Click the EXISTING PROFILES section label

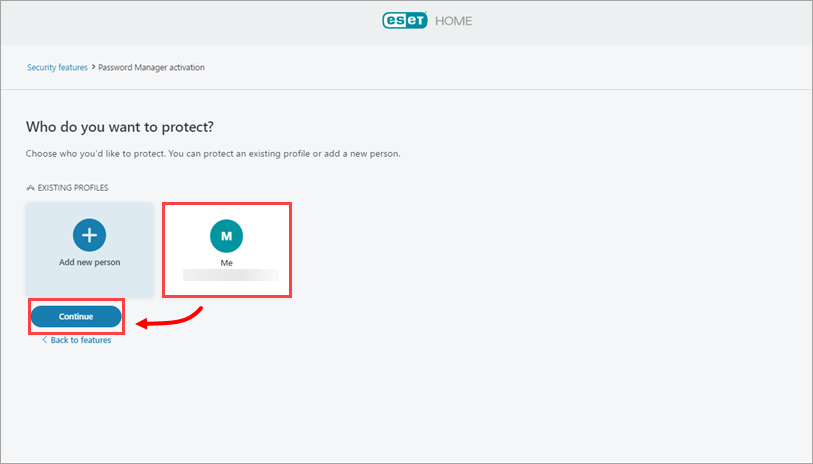73,188
